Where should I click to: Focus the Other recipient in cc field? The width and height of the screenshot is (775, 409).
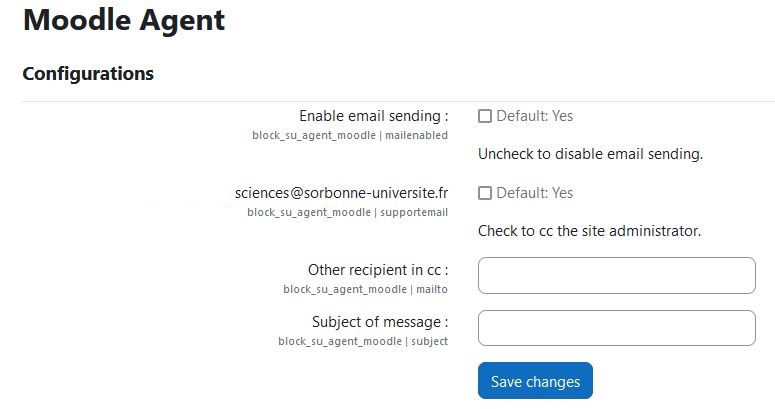click(616, 276)
